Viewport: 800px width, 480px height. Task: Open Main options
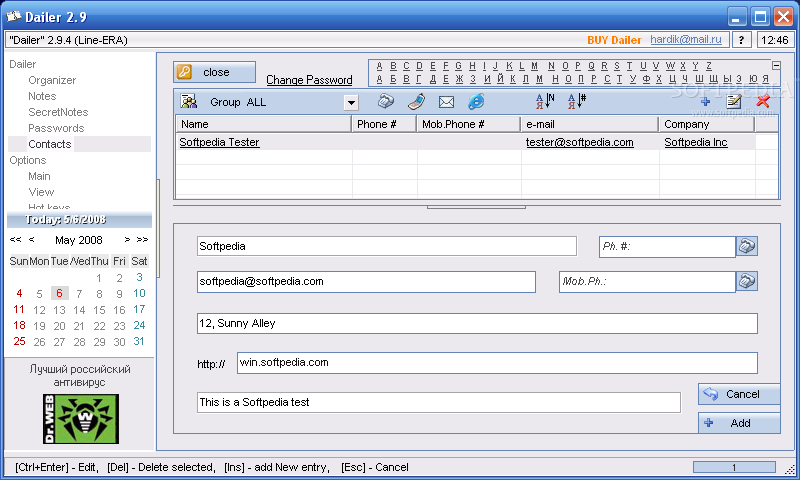pos(39,176)
